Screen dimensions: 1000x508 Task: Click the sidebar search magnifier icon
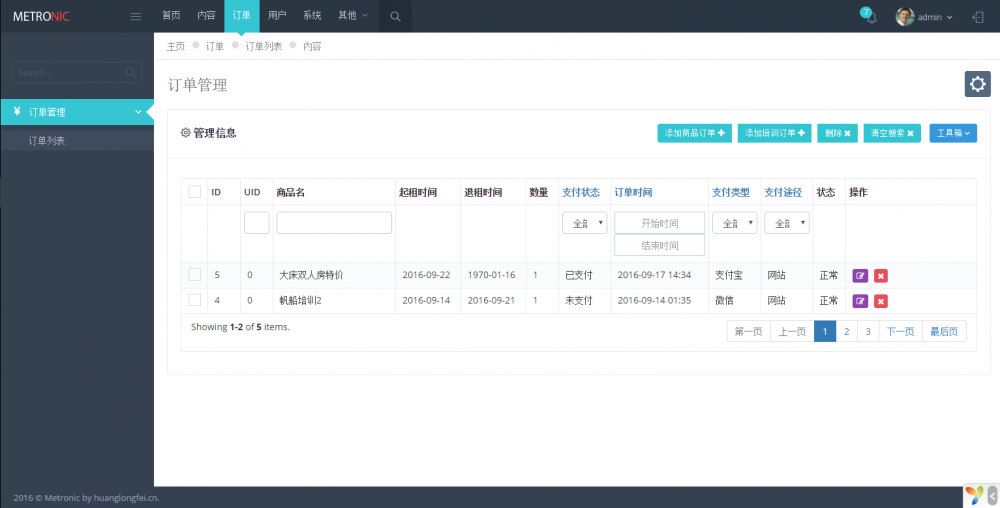click(x=131, y=73)
